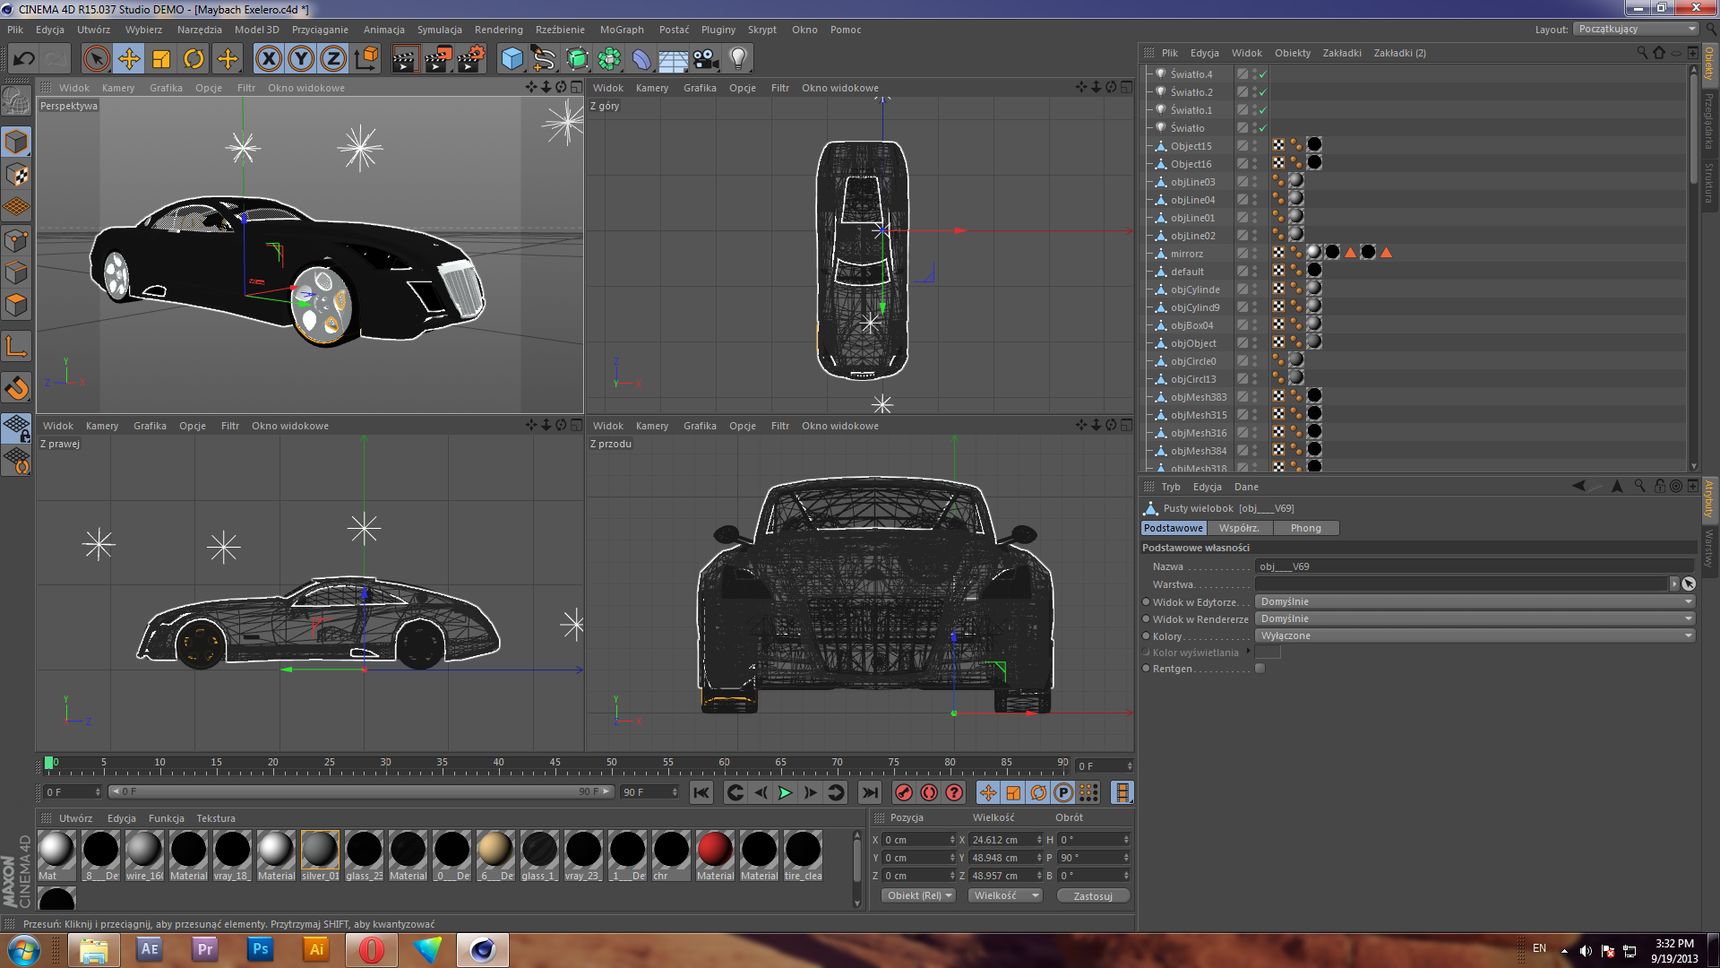Open Obiekty menu in object manager
Image resolution: width=1720 pixels, height=968 pixels.
click(1292, 53)
